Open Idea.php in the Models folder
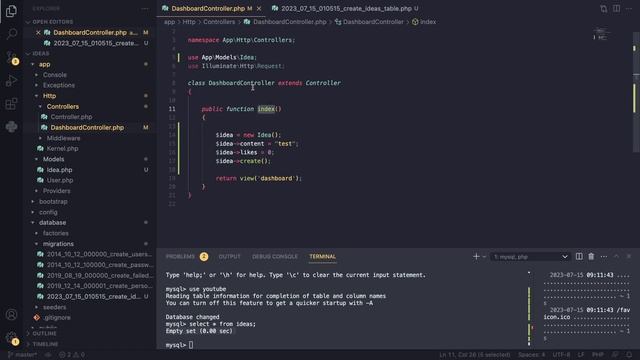 point(59,170)
